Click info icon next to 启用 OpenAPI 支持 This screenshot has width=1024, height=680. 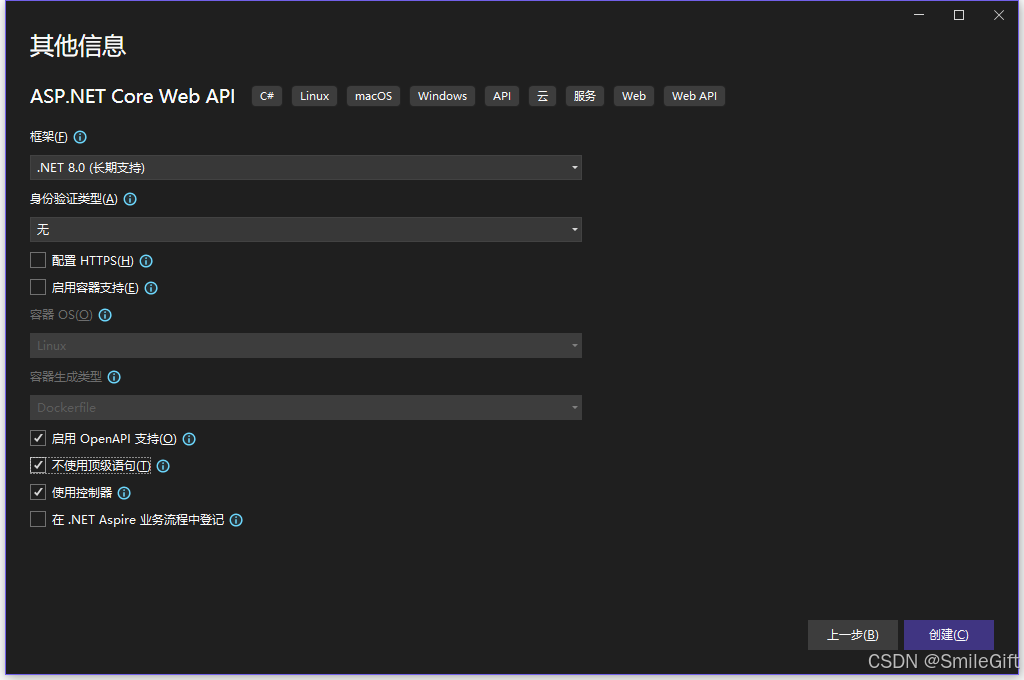pyautogui.click(x=189, y=439)
